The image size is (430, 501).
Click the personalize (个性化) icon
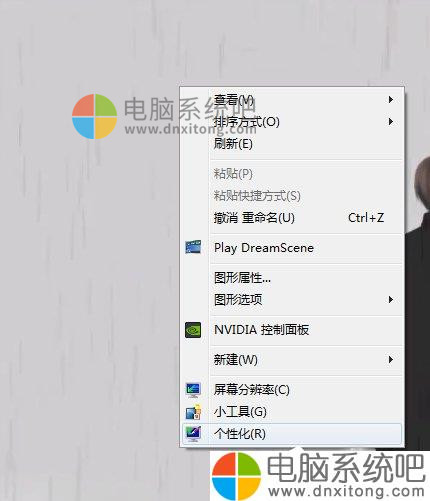pos(193,434)
